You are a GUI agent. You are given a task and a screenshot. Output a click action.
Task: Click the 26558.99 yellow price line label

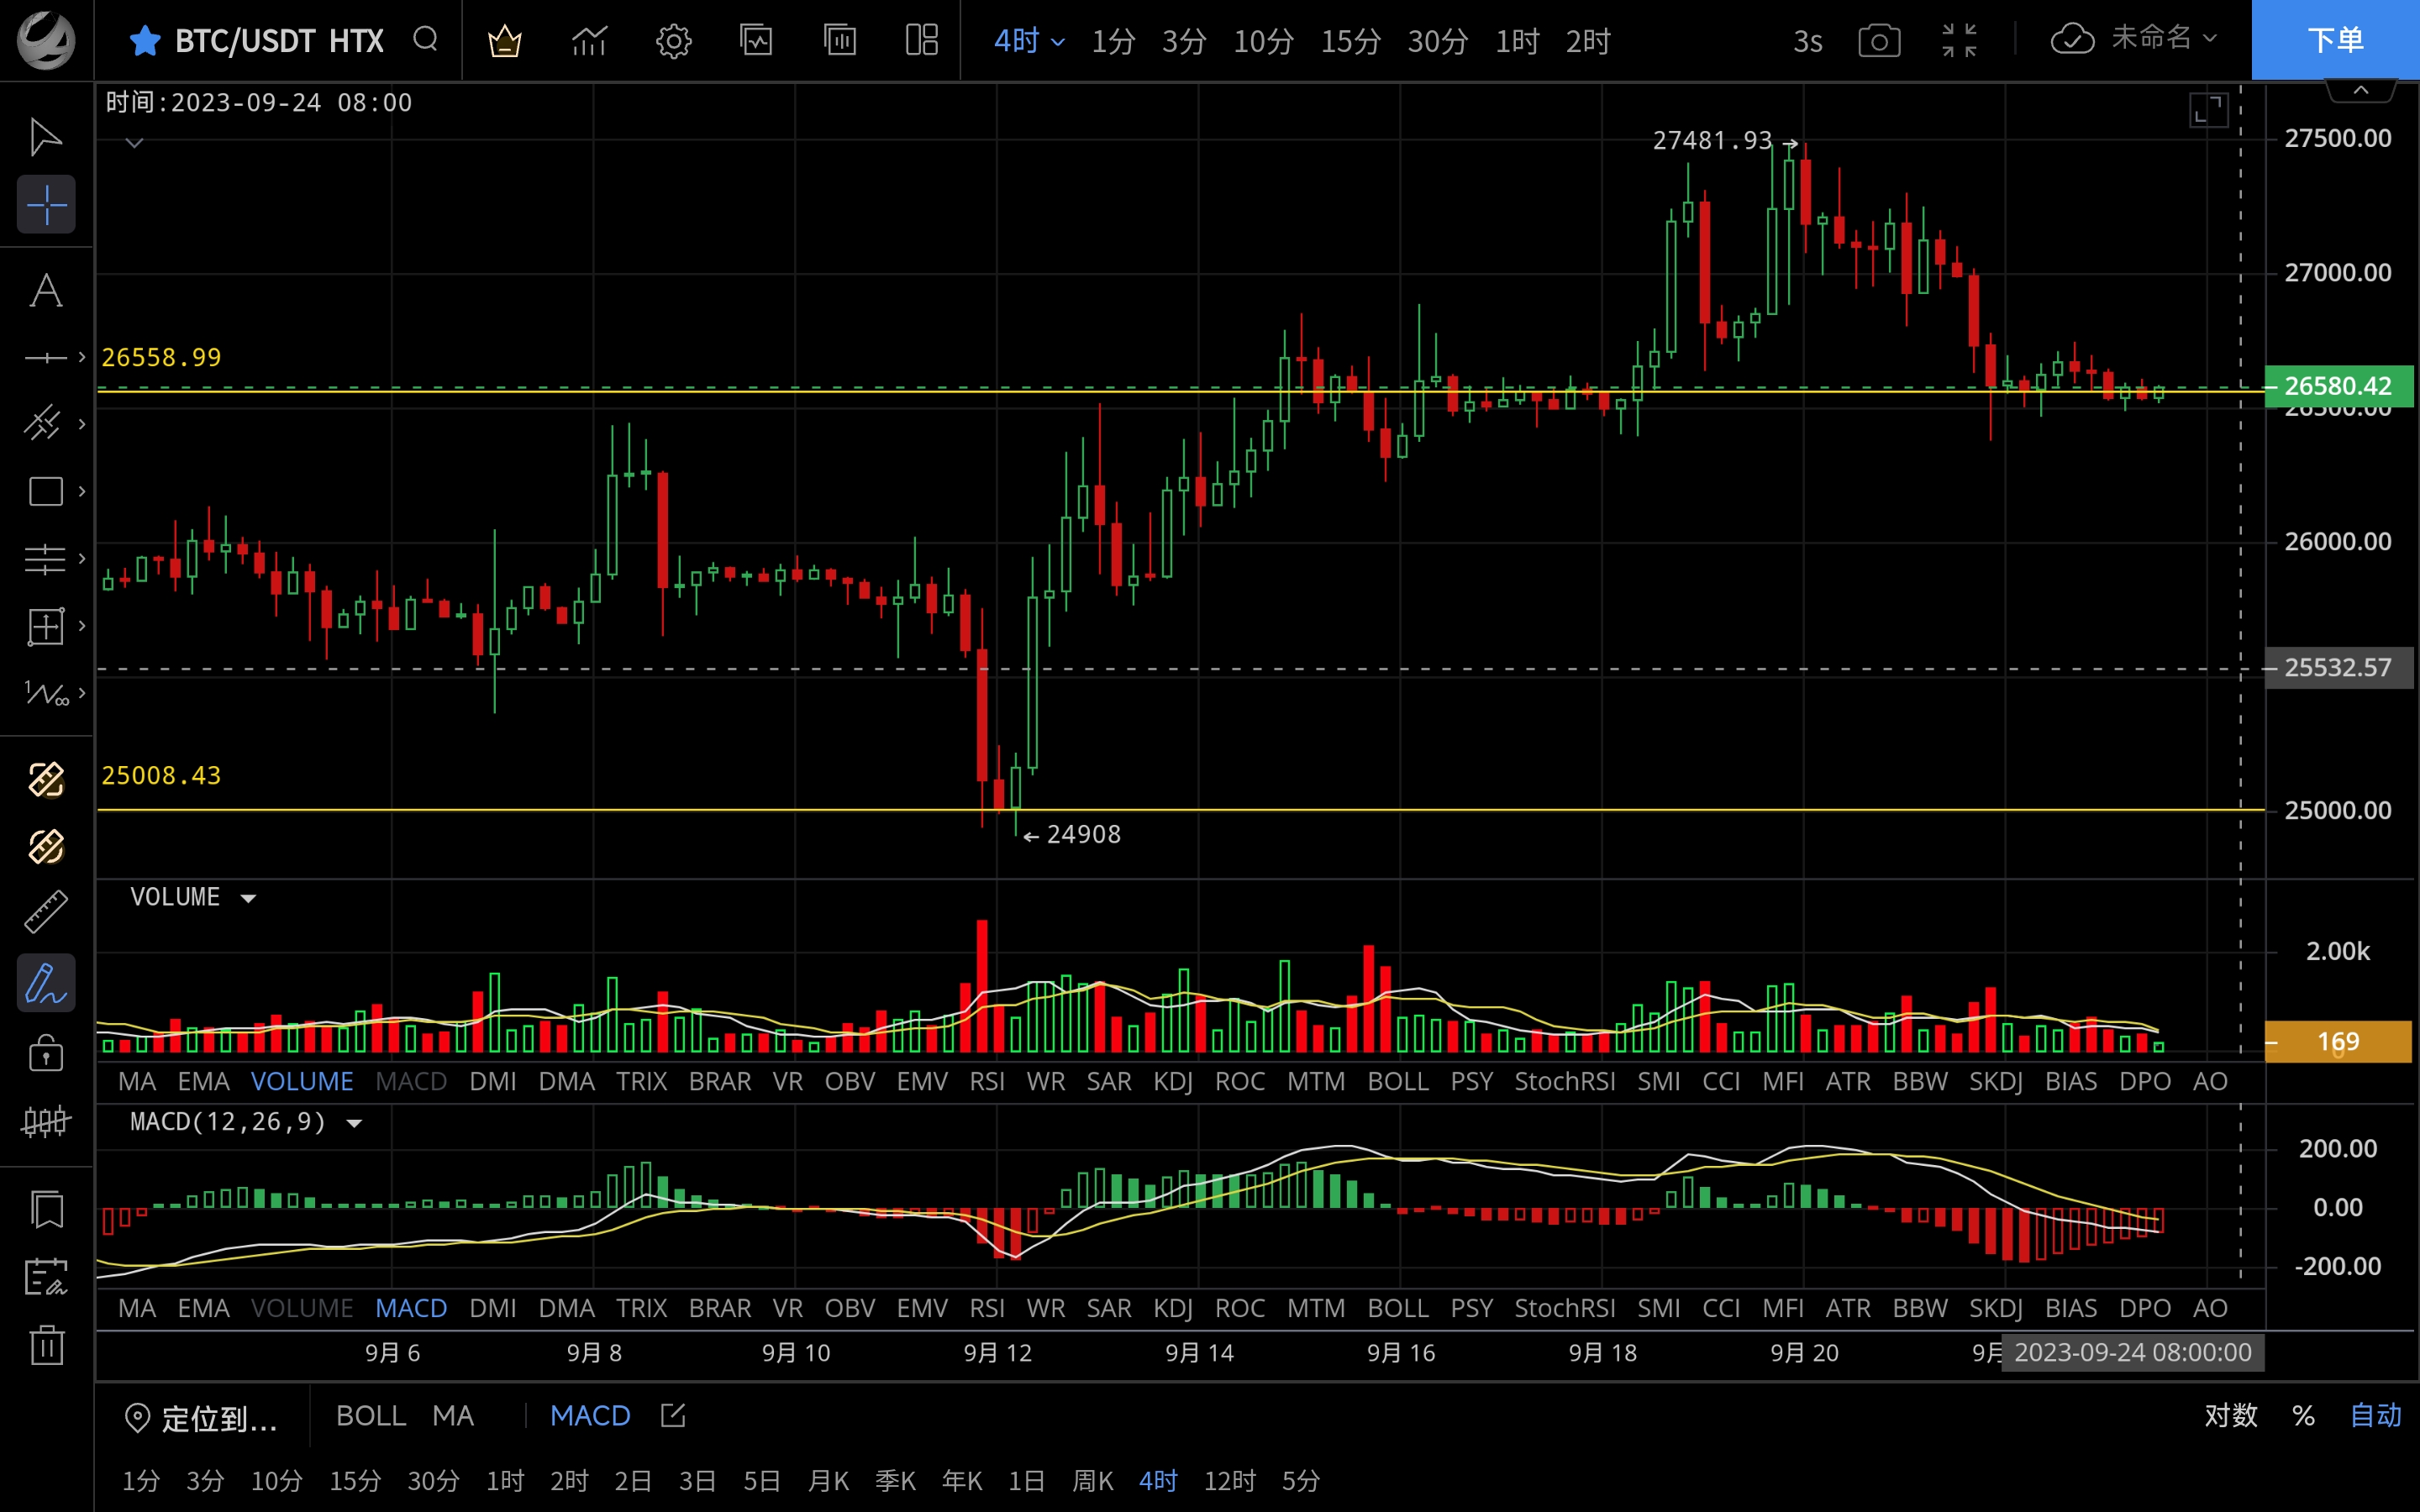tap(161, 357)
